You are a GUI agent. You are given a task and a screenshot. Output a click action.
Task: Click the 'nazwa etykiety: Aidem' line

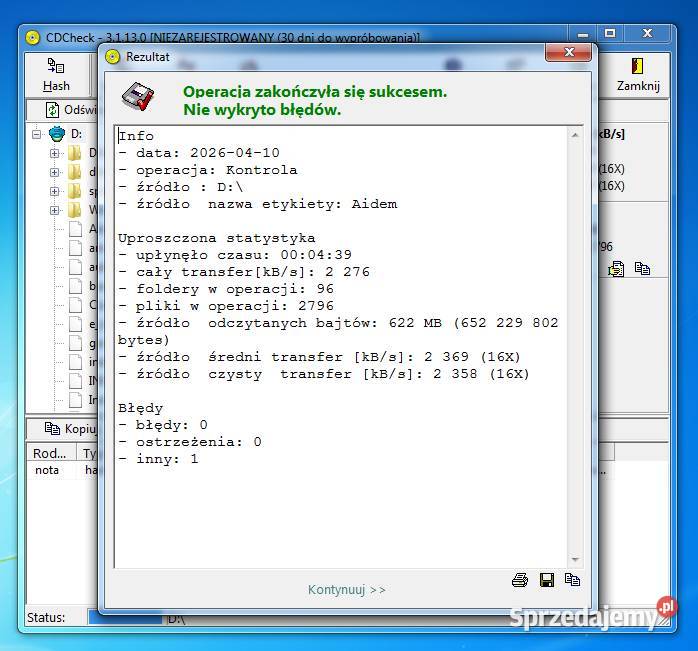[x=258, y=204]
